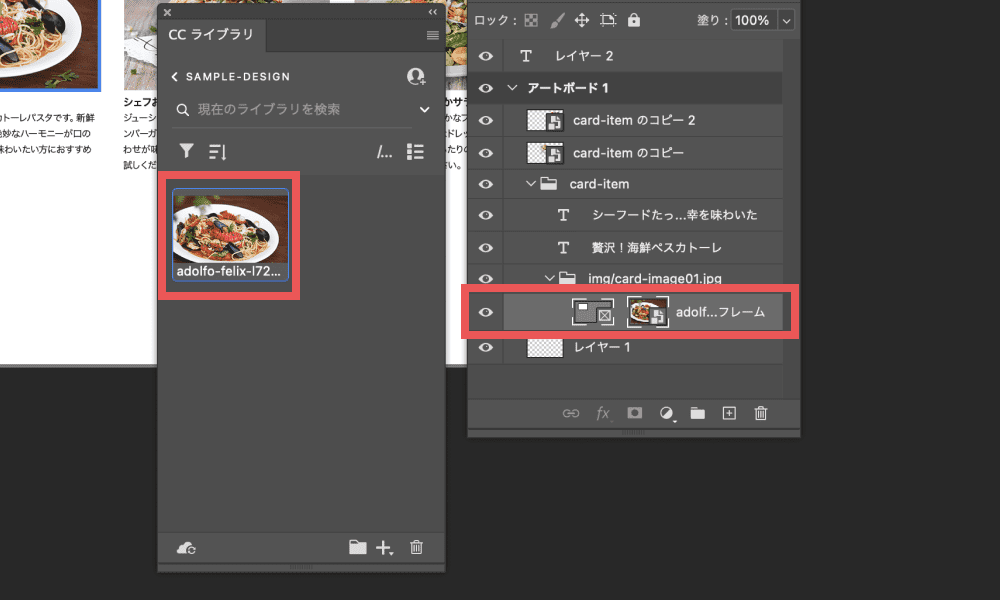
Task: Hide the レイヤー 1 layer
Action: [x=486, y=348]
